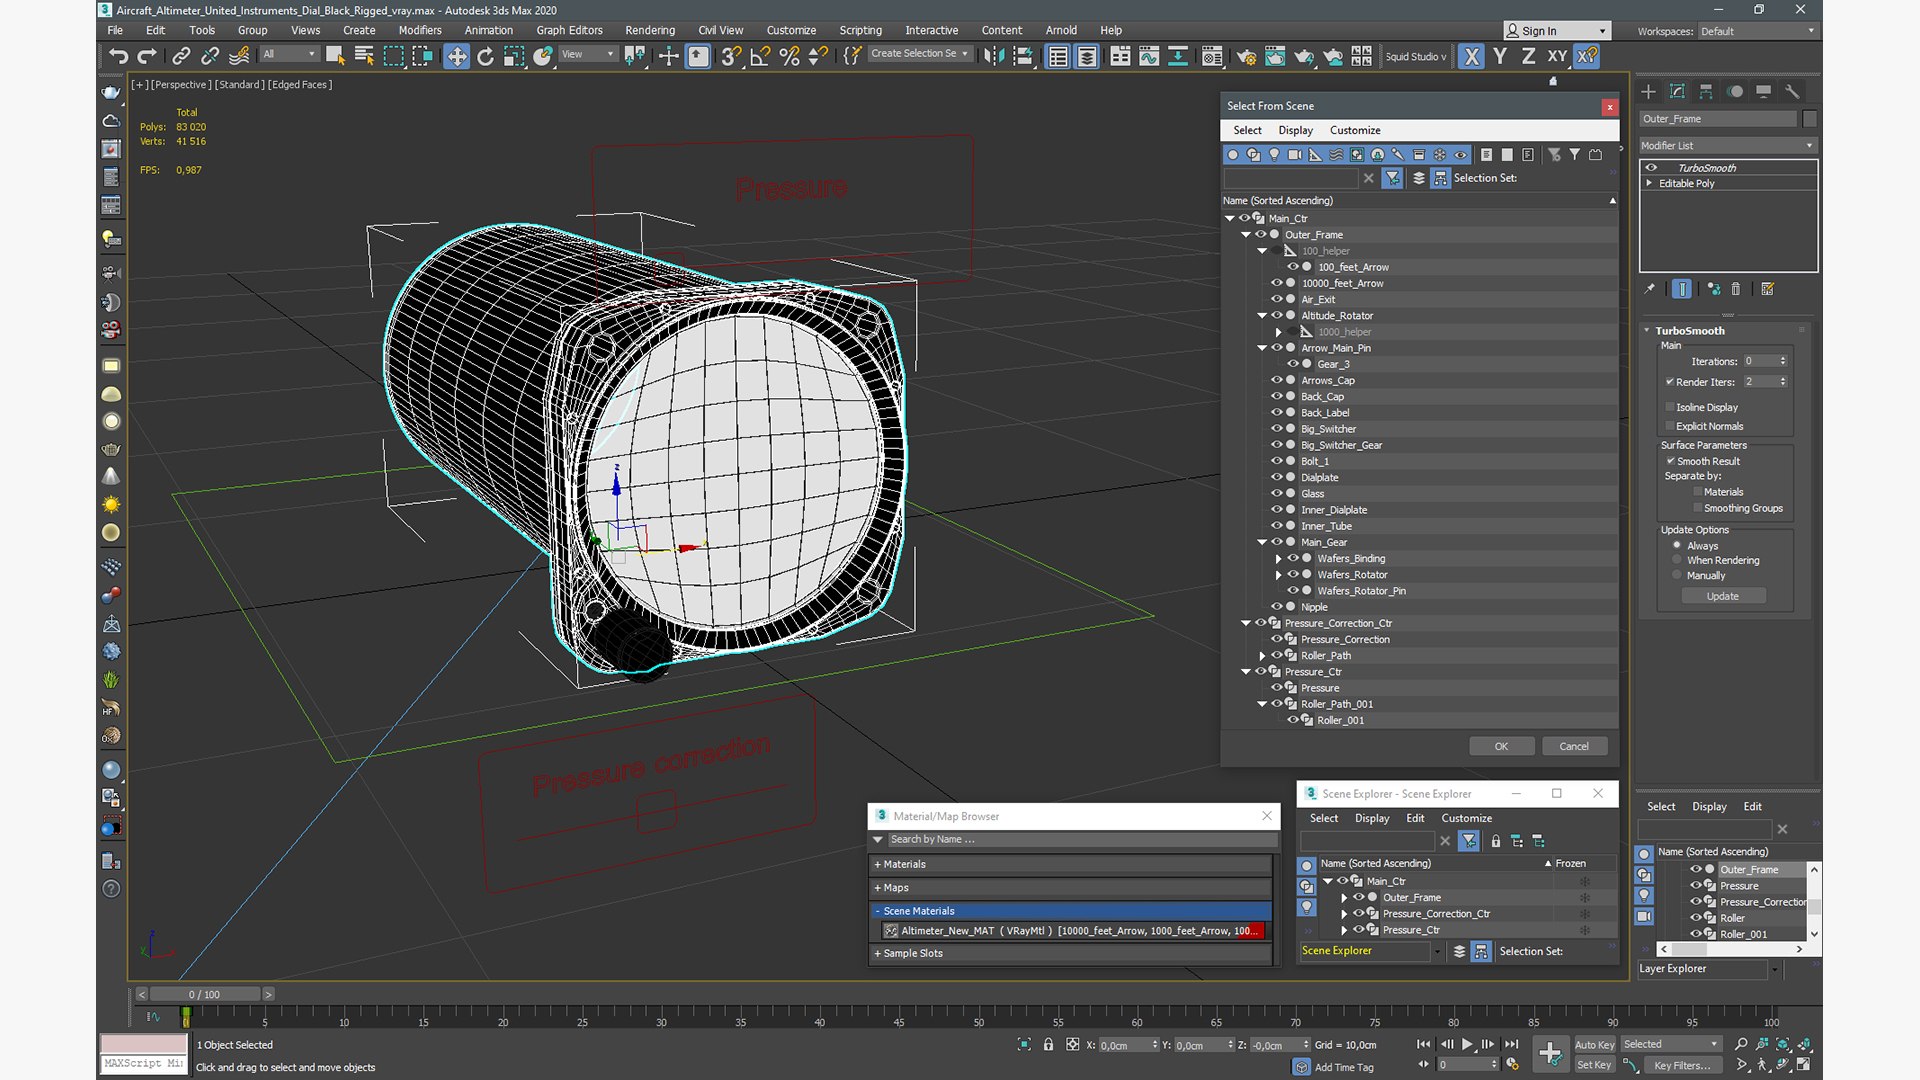The image size is (1920, 1080).
Task: Toggle visibility eye of Glass object
Action: click(x=1276, y=493)
